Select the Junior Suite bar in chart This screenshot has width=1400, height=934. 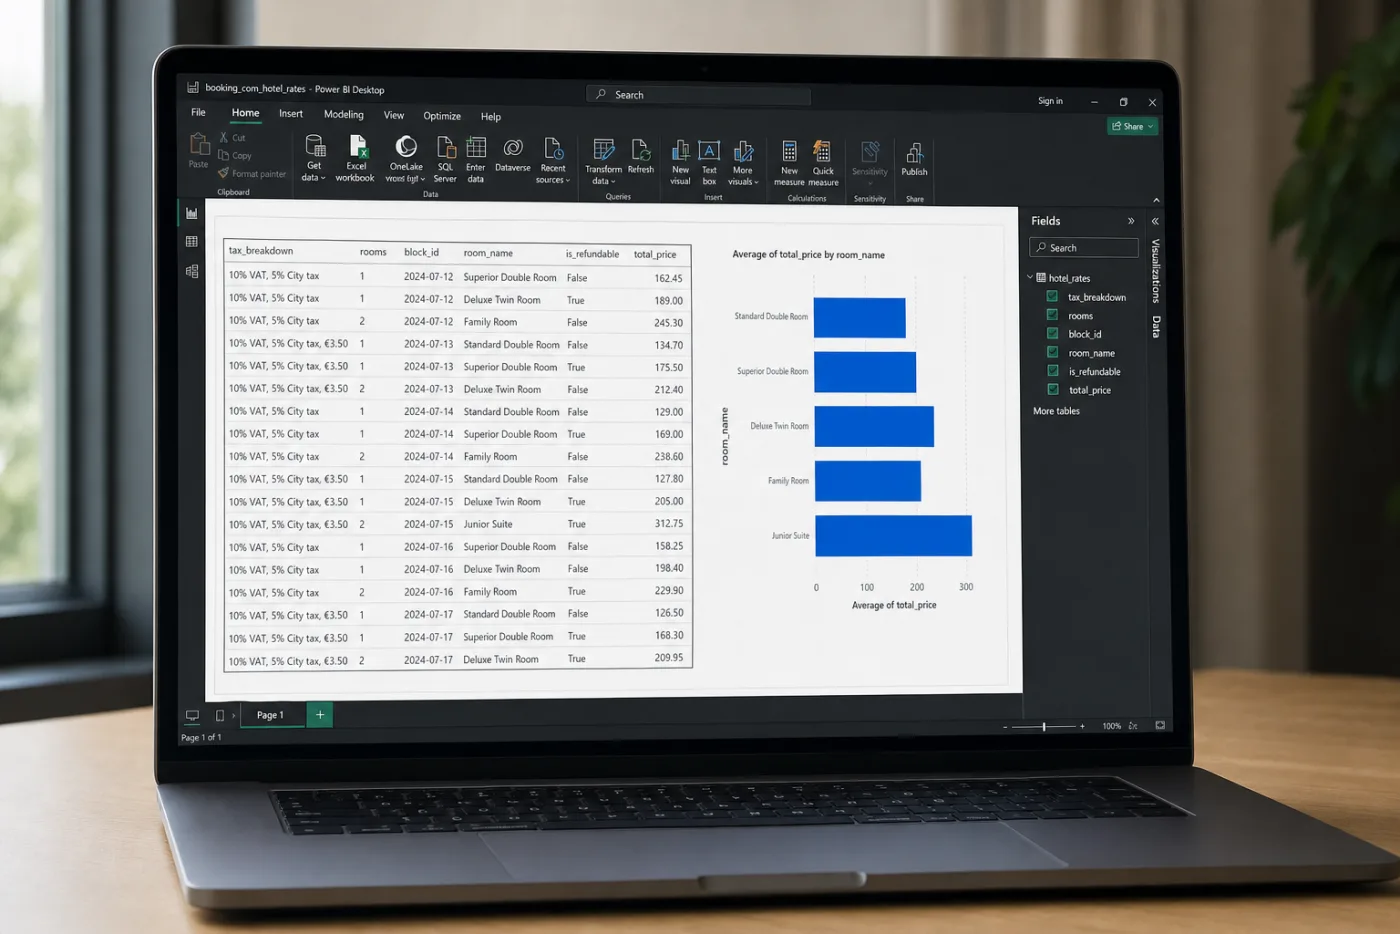[x=894, y=536]
